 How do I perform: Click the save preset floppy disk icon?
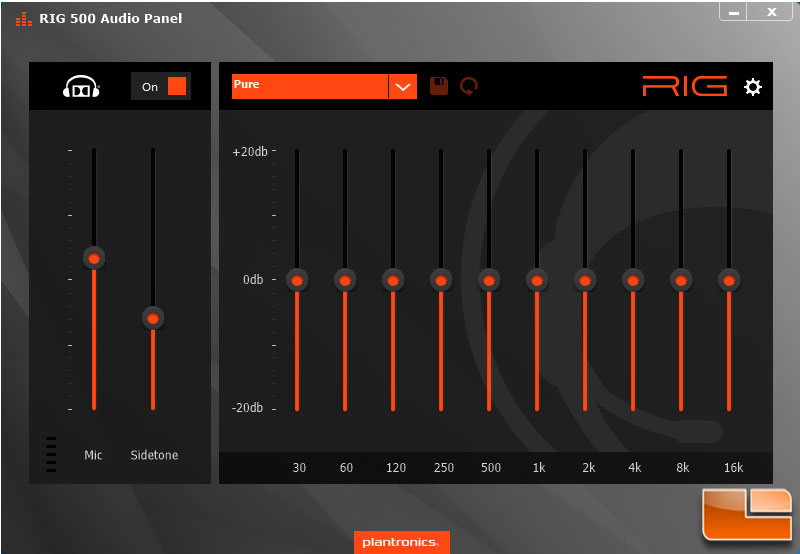pyautogui.click(x=439, y=86)
